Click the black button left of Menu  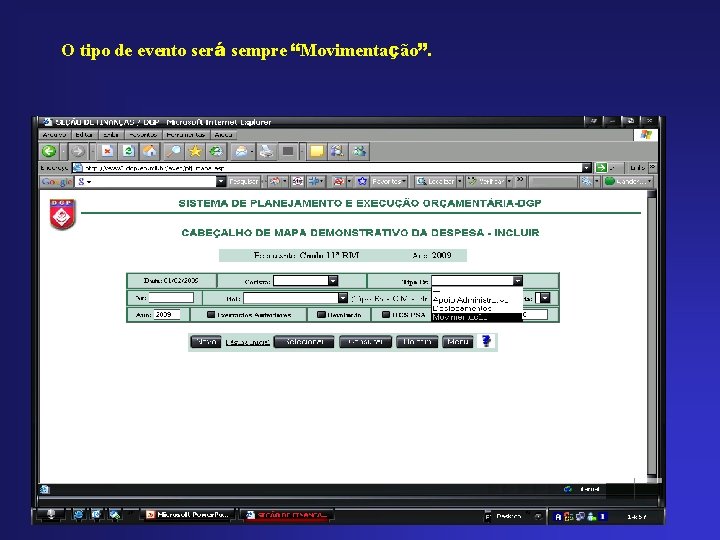click(417, 342)
